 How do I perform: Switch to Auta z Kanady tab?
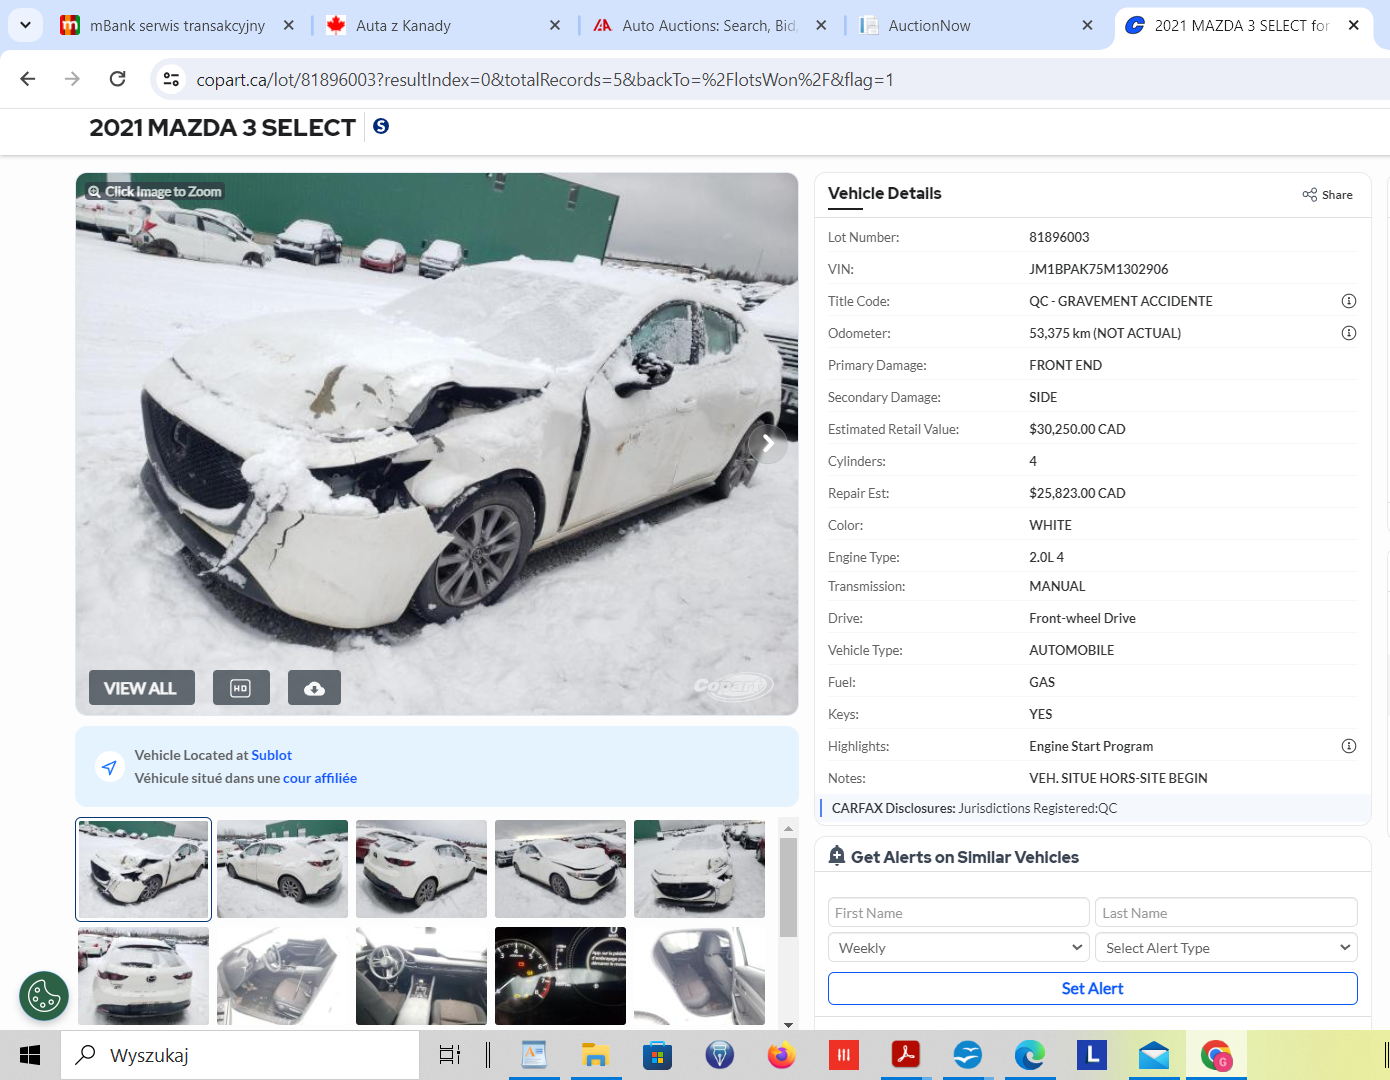coord(404,26)
